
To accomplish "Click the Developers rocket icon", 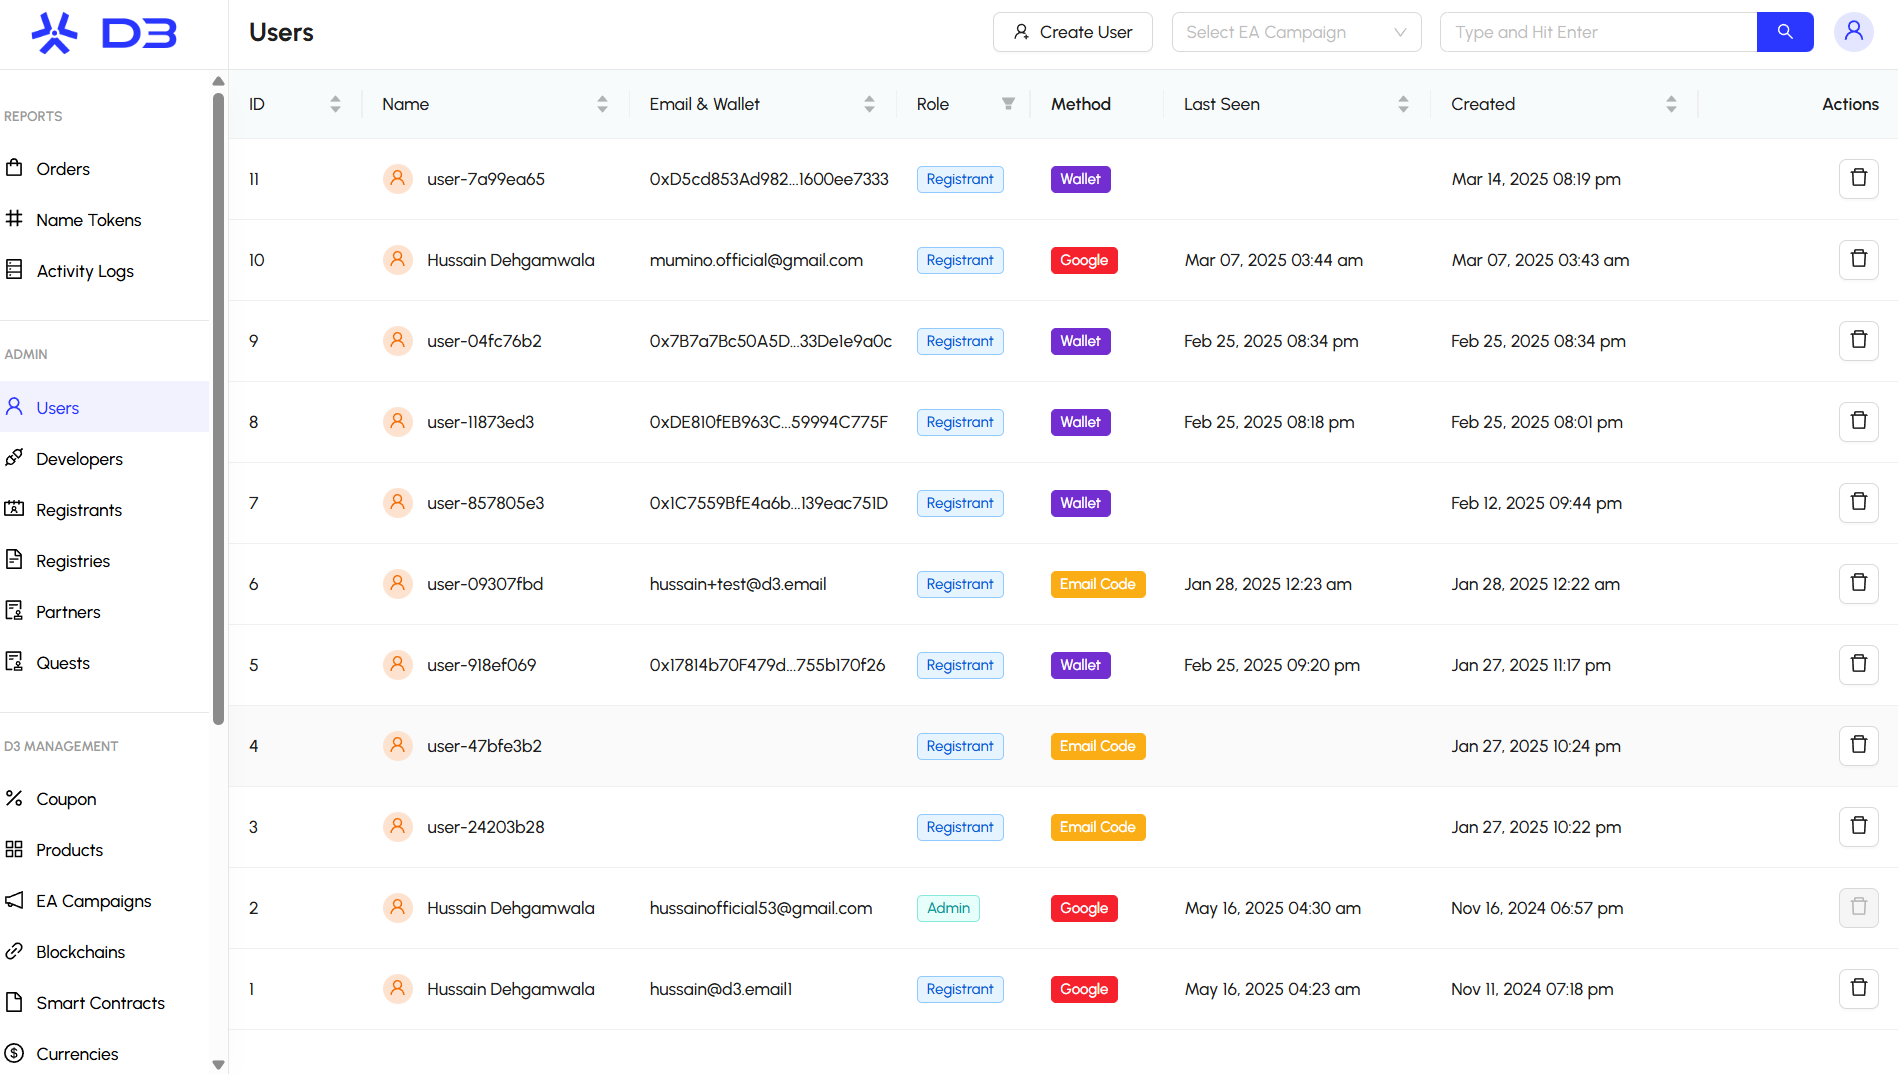I will [14, 458].
